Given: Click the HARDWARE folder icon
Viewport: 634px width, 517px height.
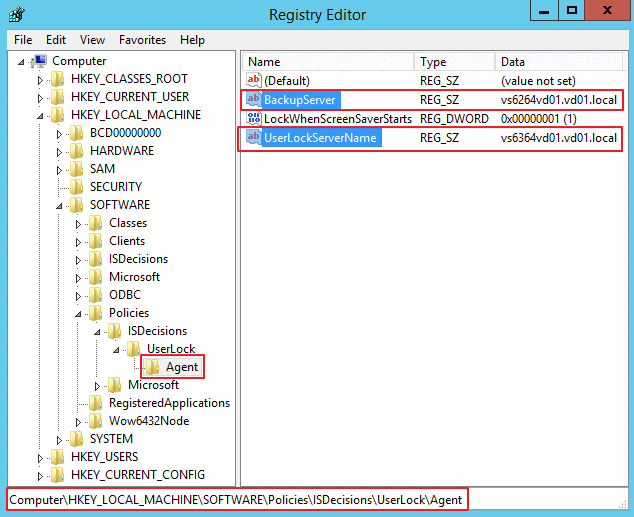Looking at the screenshot, I should click(x=76, y=151).
